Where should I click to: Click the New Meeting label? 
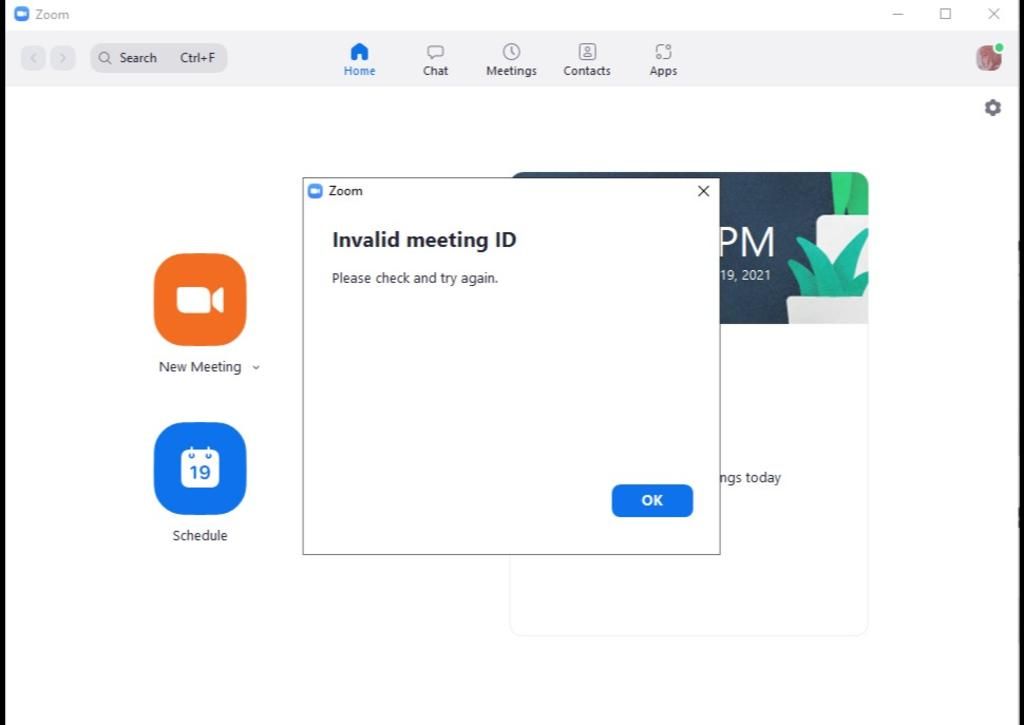coord(200,367)
